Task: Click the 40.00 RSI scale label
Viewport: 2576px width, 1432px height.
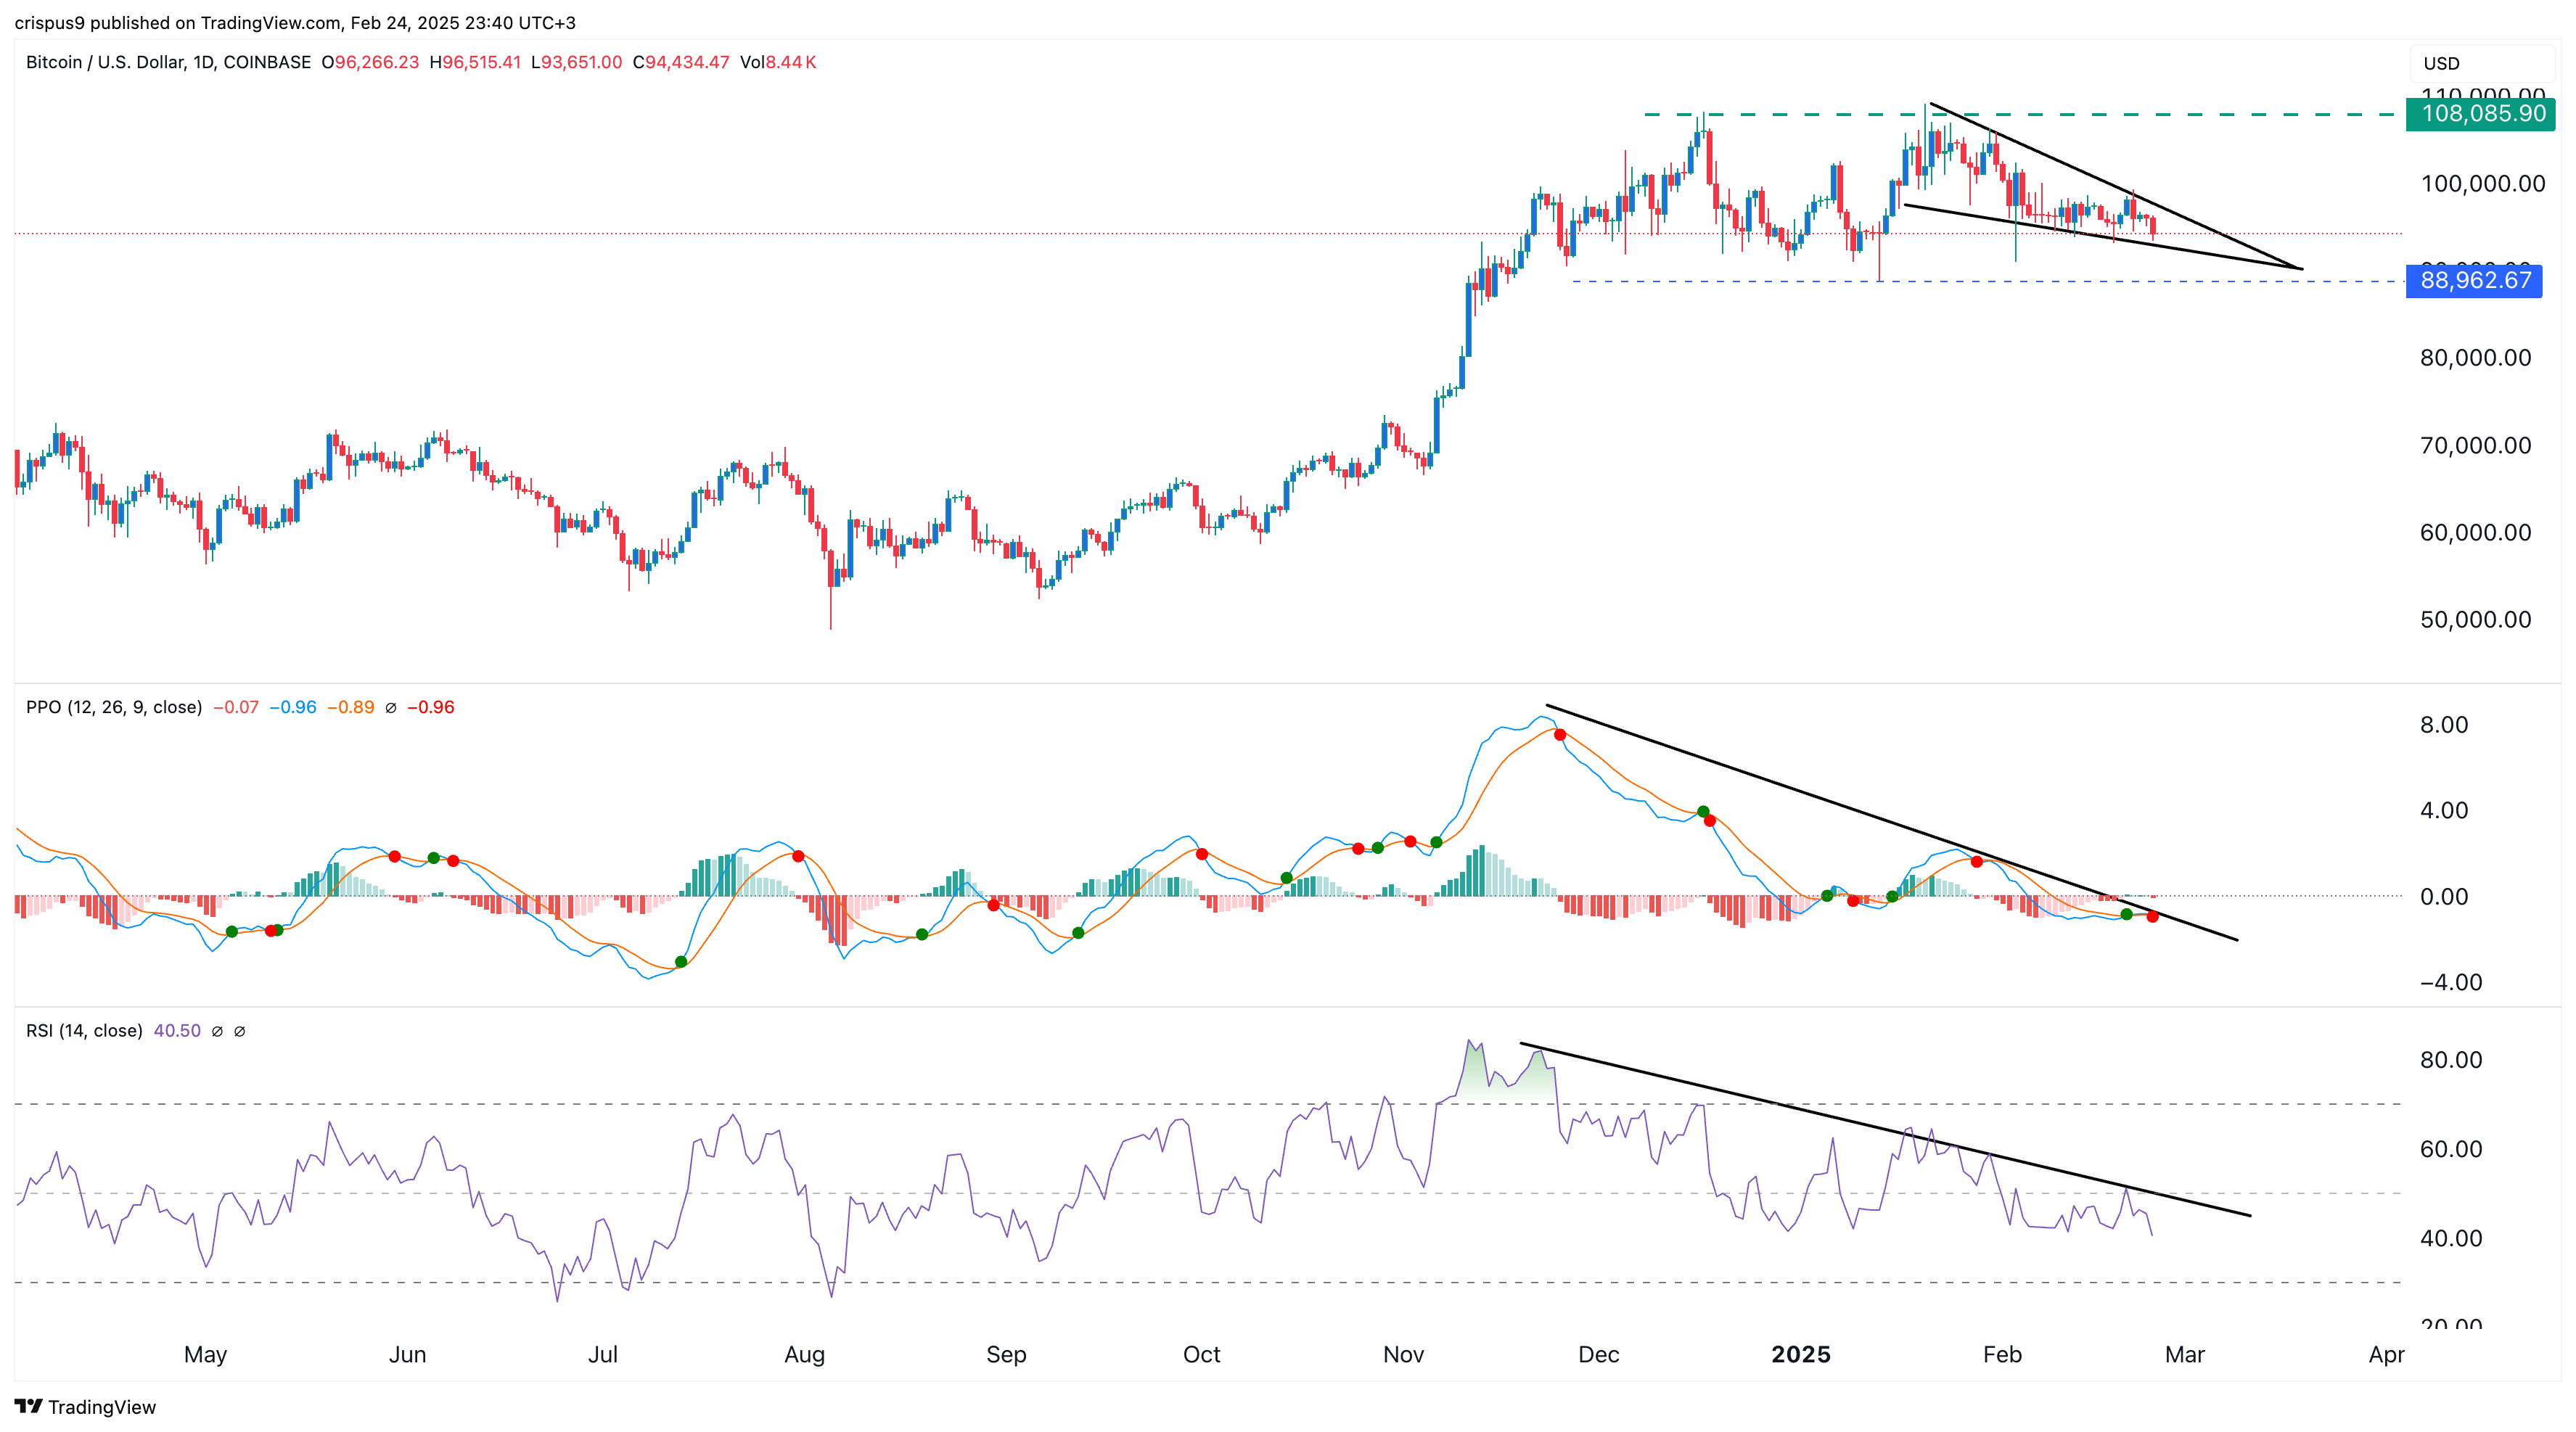Action: [2450, 1238]
